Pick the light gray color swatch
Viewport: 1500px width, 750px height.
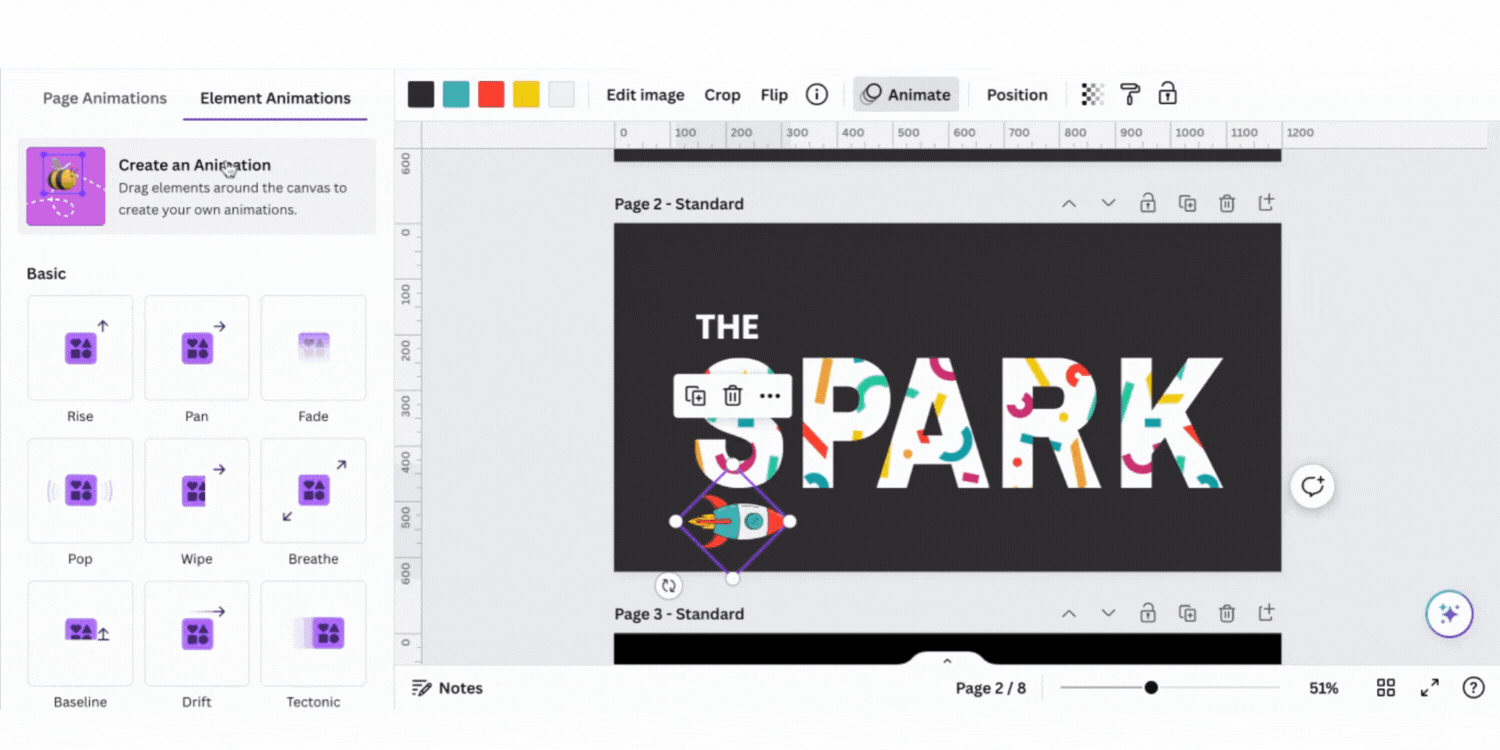point(562,95)
